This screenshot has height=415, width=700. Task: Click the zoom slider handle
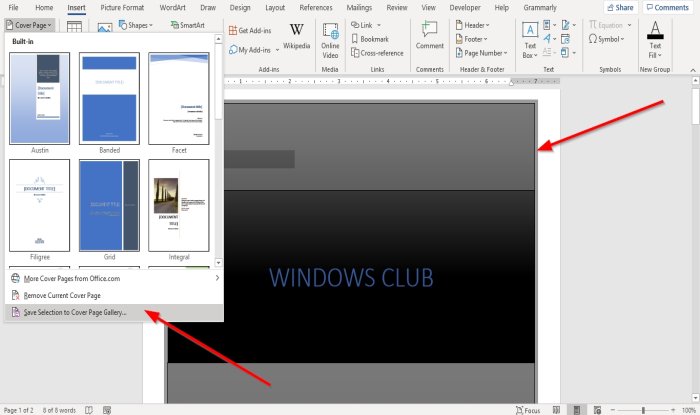(x=643, y=410)
